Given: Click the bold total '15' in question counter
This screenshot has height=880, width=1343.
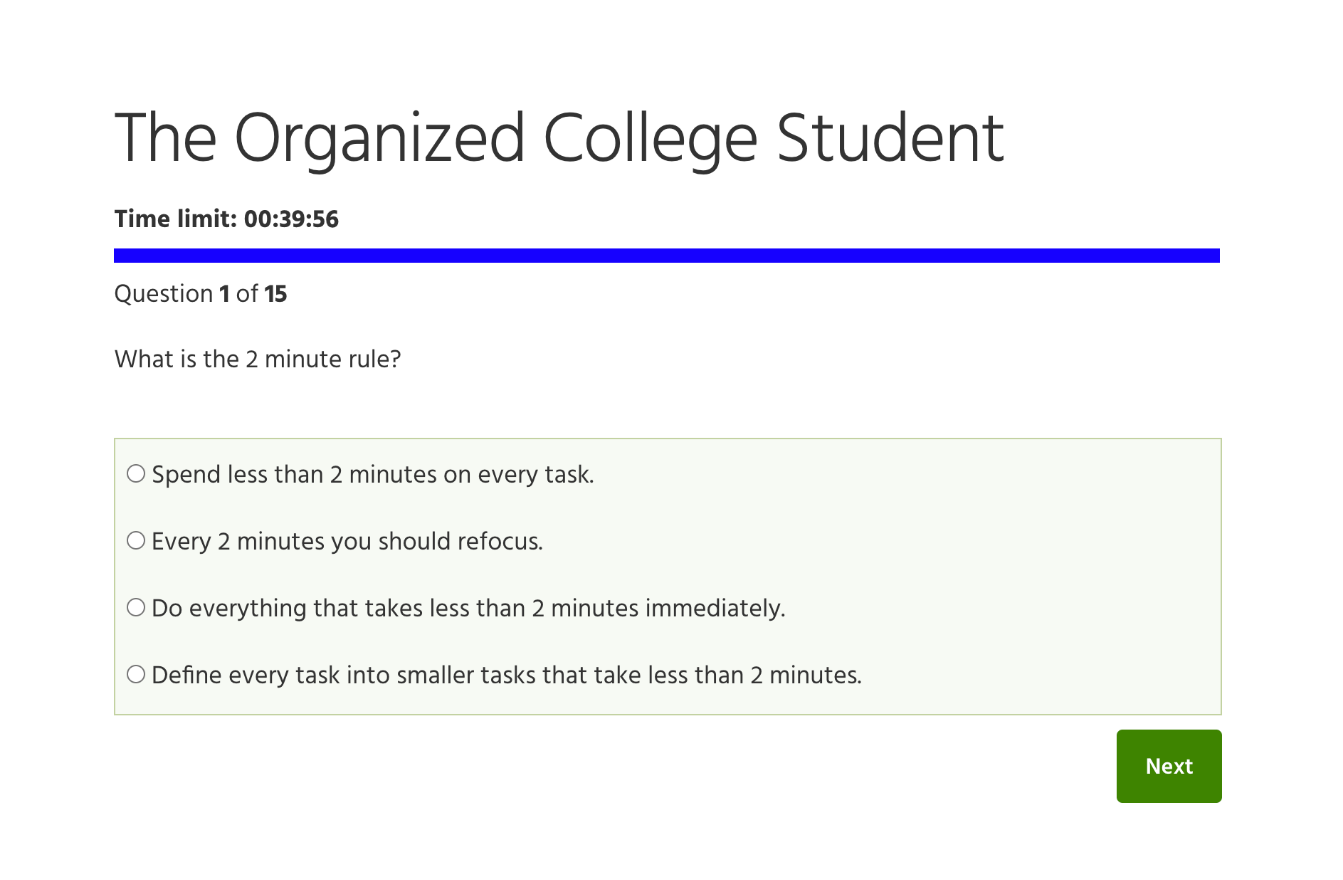Looking at the screenshot, I should [276, 294].
